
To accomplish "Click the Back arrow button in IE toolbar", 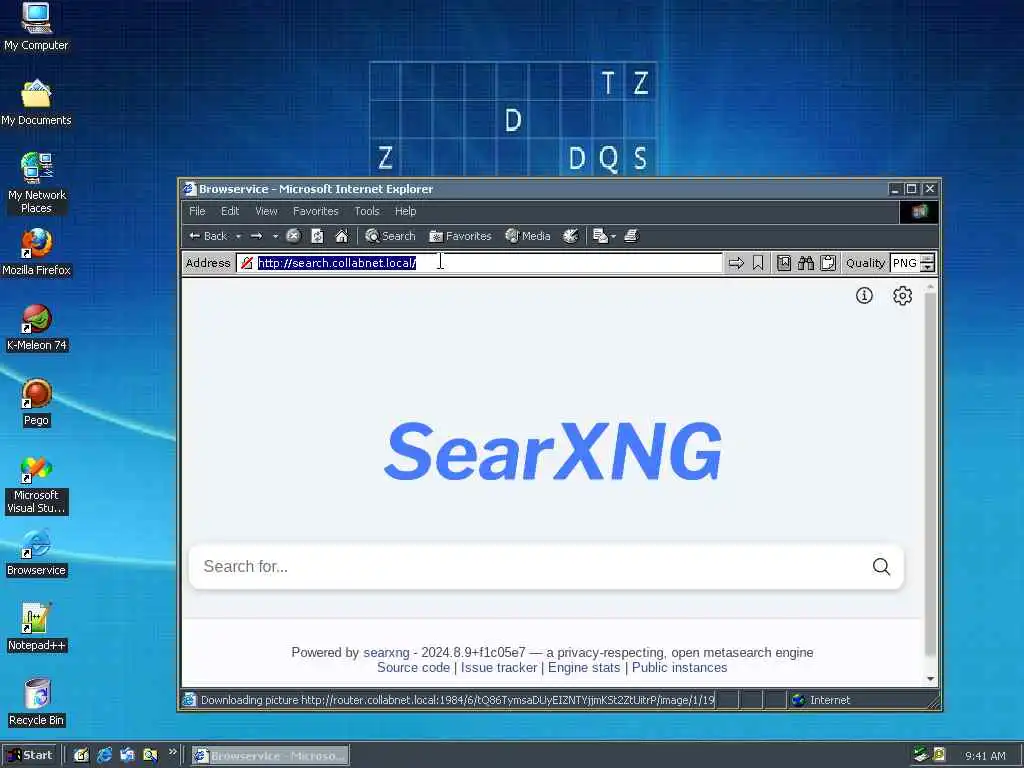I will point(208,236).
